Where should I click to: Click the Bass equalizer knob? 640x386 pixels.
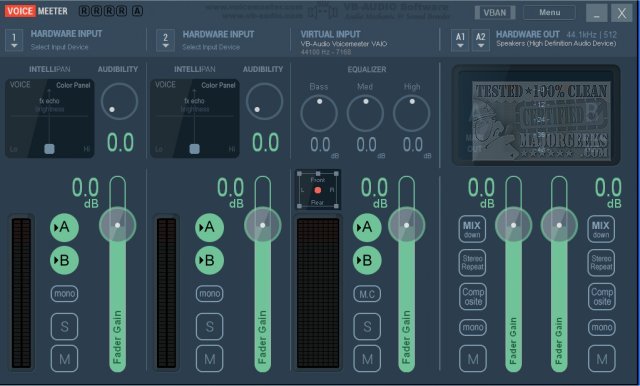pyautogui.click(x=319, y=113)
